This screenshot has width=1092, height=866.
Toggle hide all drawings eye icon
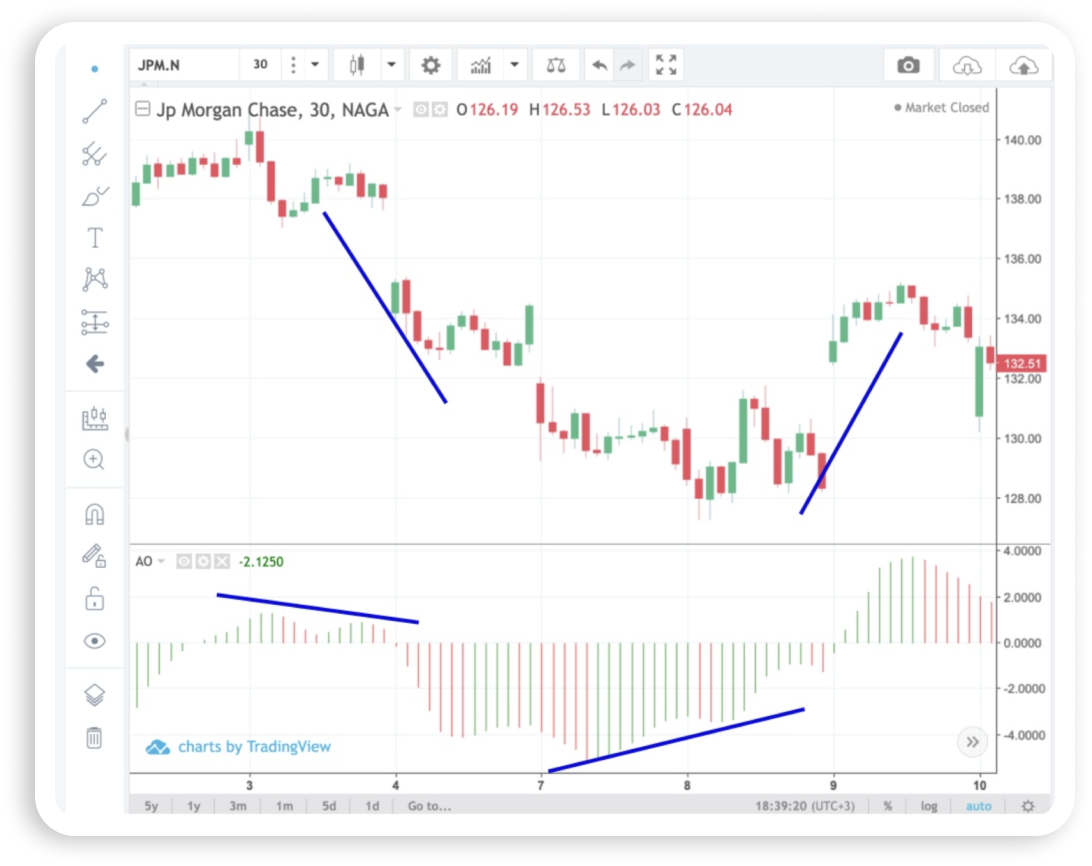point(95,641)
